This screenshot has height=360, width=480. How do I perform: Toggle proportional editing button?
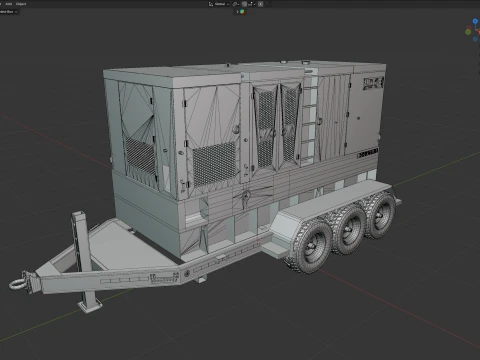pos(261,4)
